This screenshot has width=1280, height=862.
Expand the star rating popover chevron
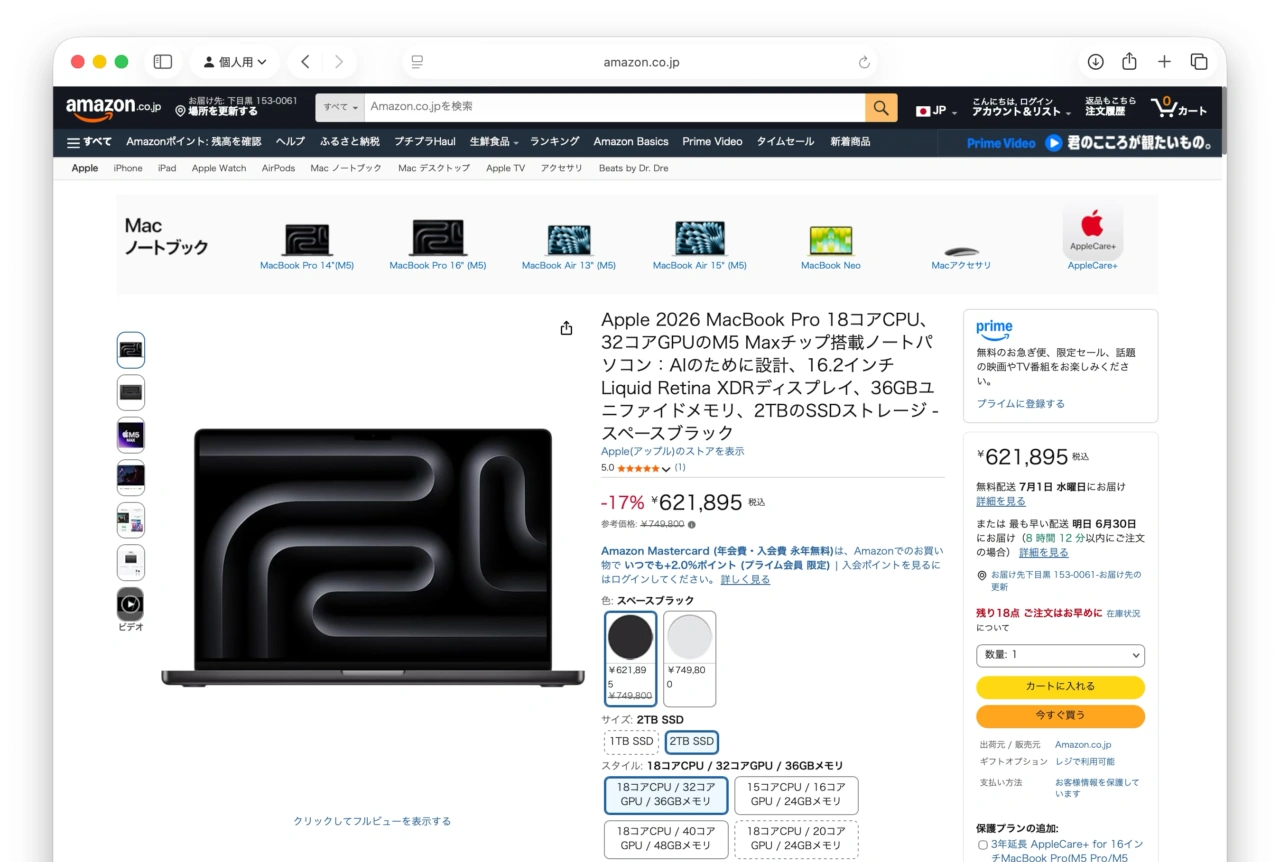[666, 469]
